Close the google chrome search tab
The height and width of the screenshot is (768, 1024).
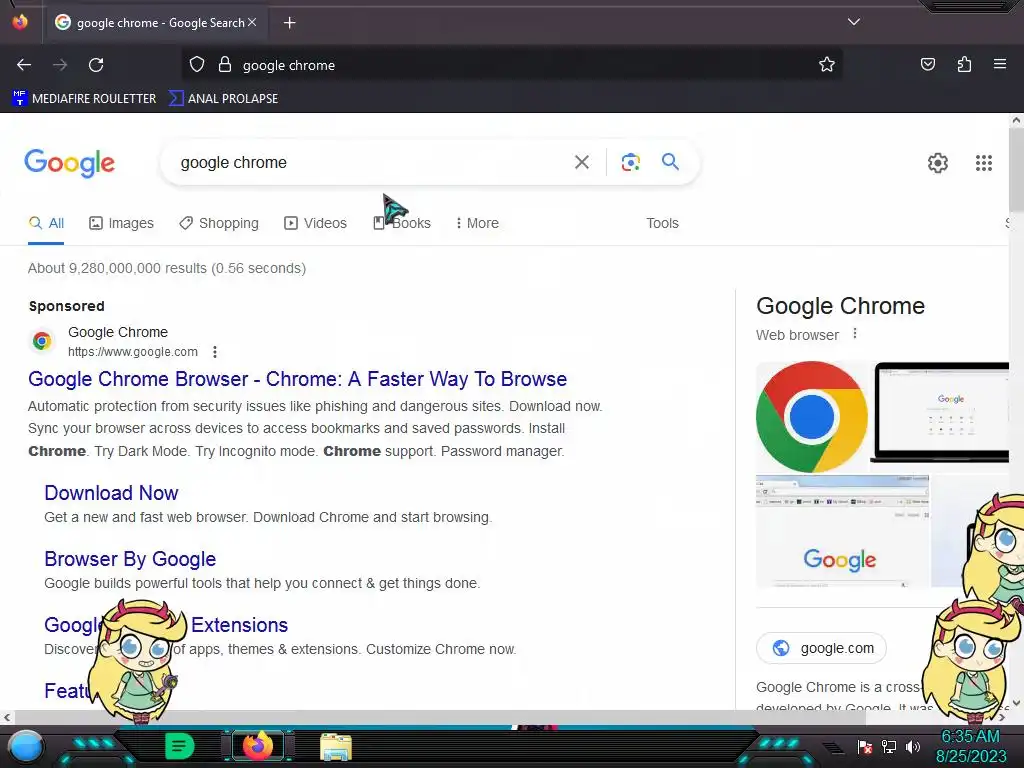[x=252, y=22]
